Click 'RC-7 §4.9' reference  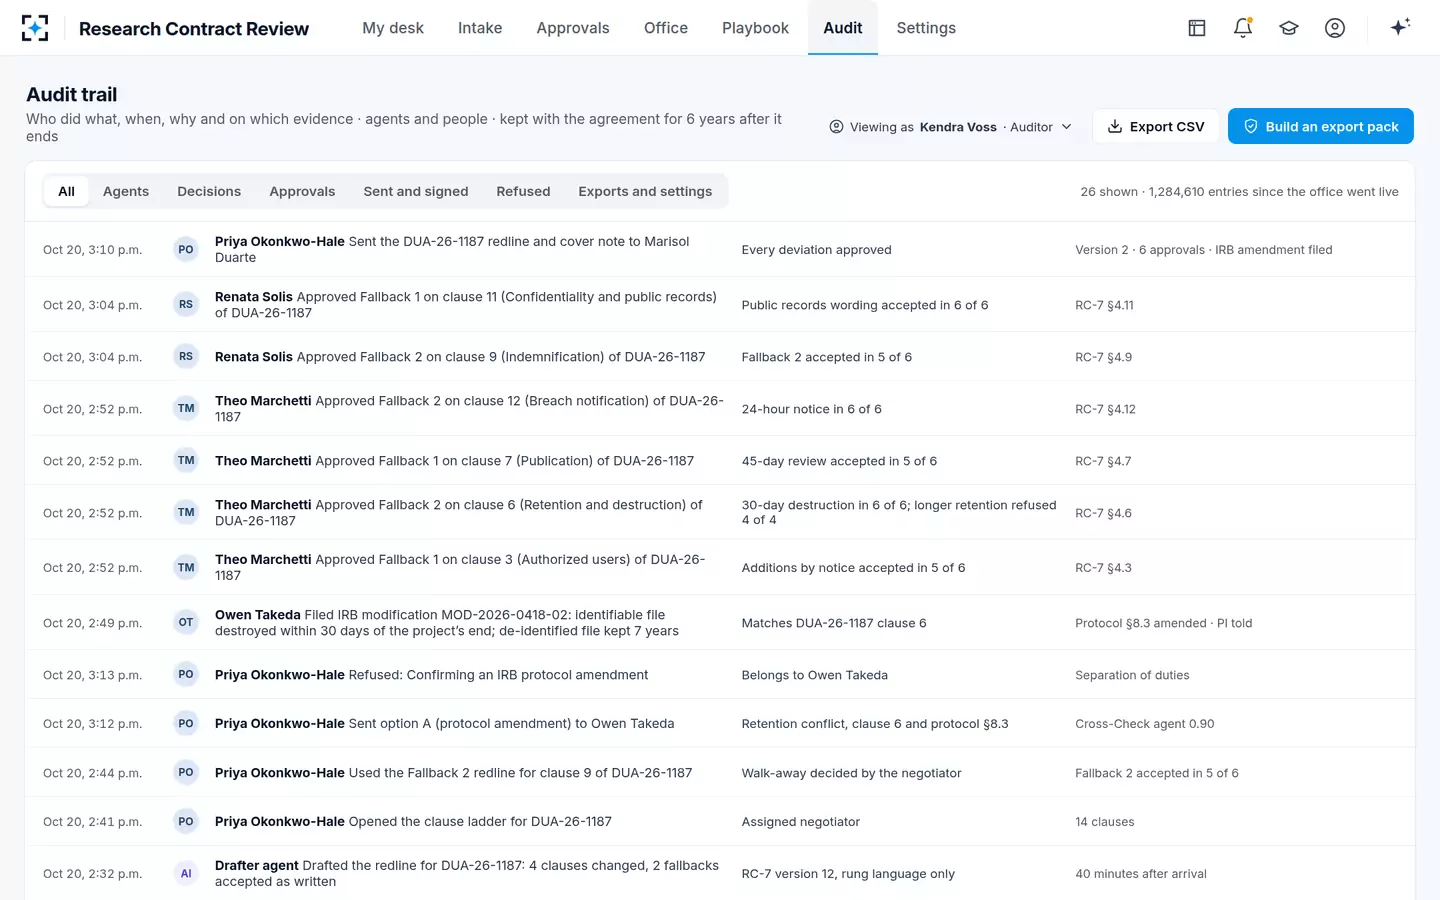[x=1104, y=357]
